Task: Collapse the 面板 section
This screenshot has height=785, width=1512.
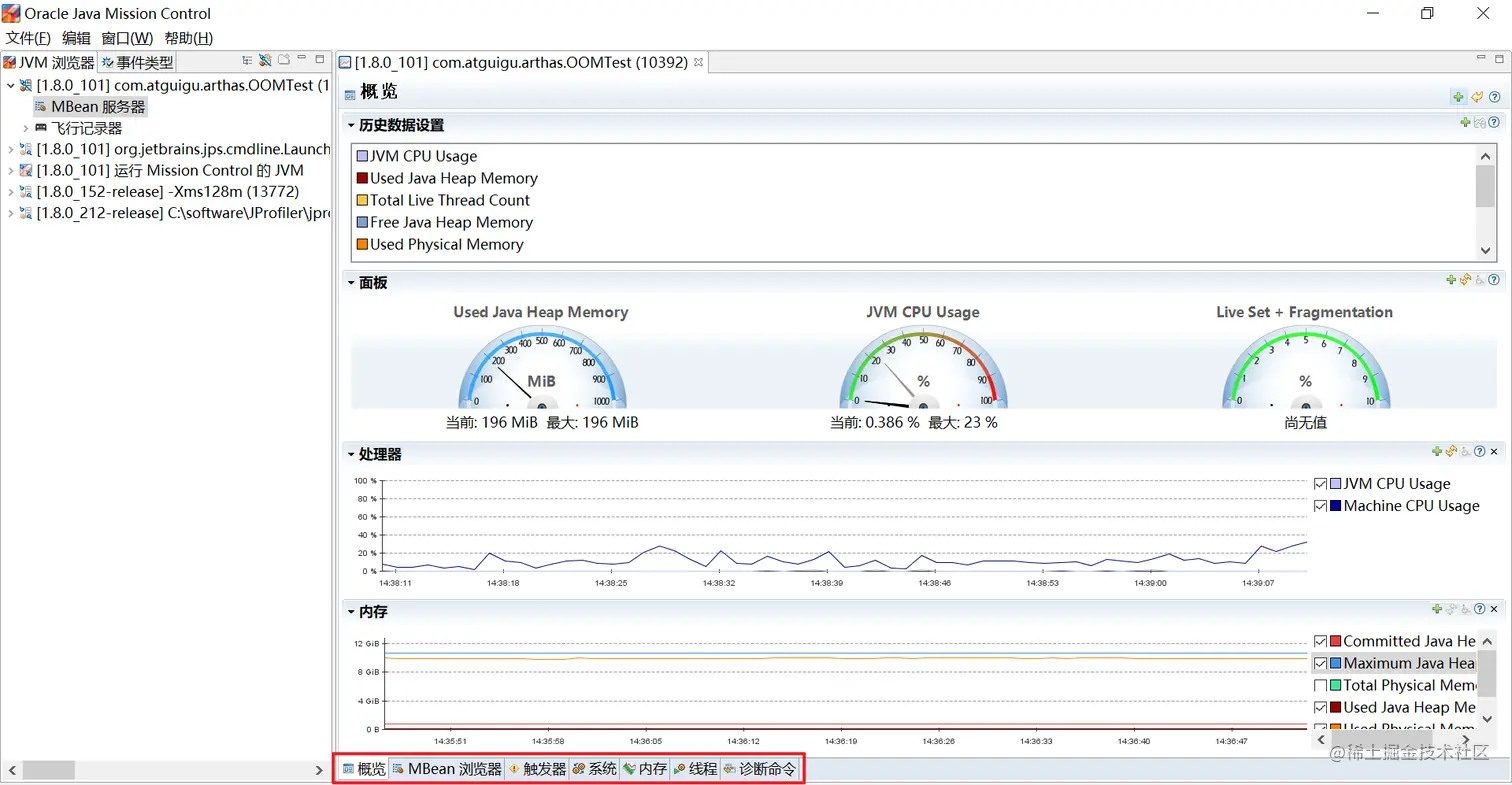Action: point(352,283)
